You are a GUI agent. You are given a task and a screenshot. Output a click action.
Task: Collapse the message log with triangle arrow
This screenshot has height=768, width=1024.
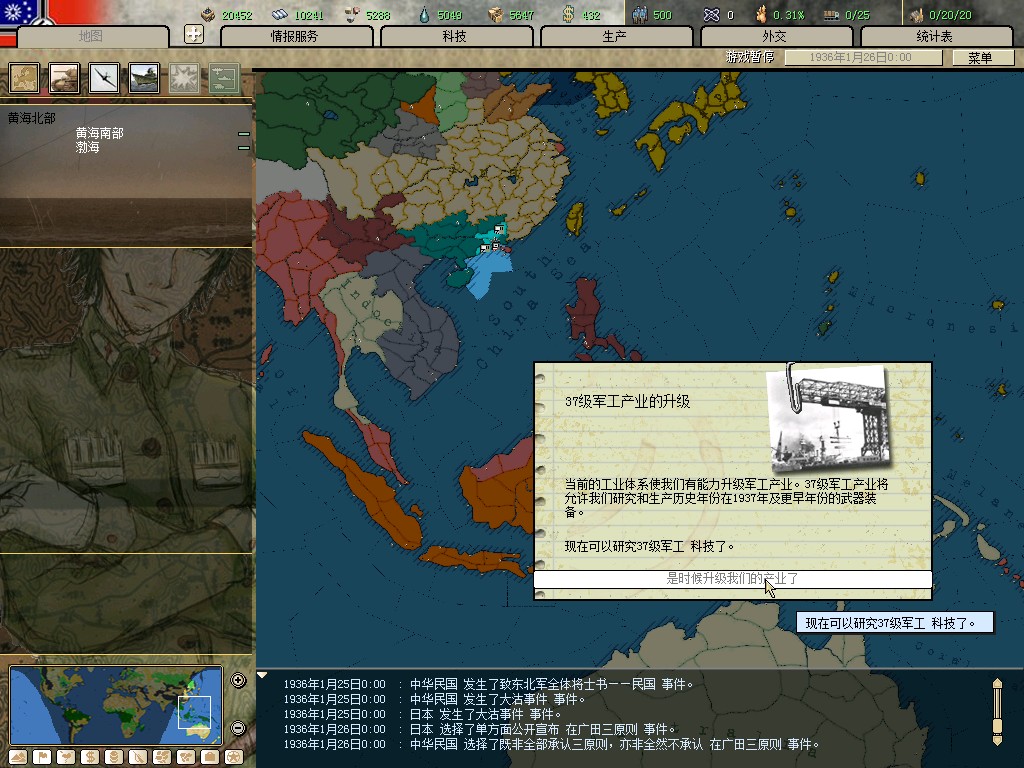[x=263, y=675]
